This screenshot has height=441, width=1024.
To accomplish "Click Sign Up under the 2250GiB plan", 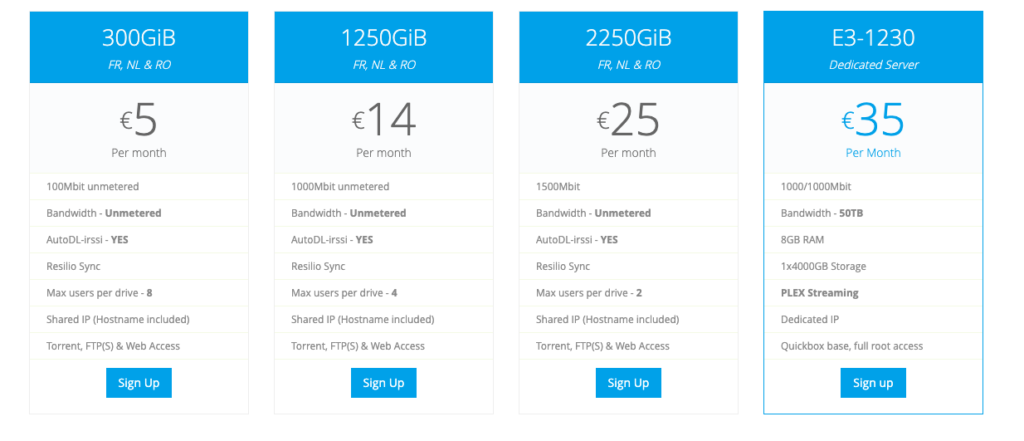I will 628,383.
